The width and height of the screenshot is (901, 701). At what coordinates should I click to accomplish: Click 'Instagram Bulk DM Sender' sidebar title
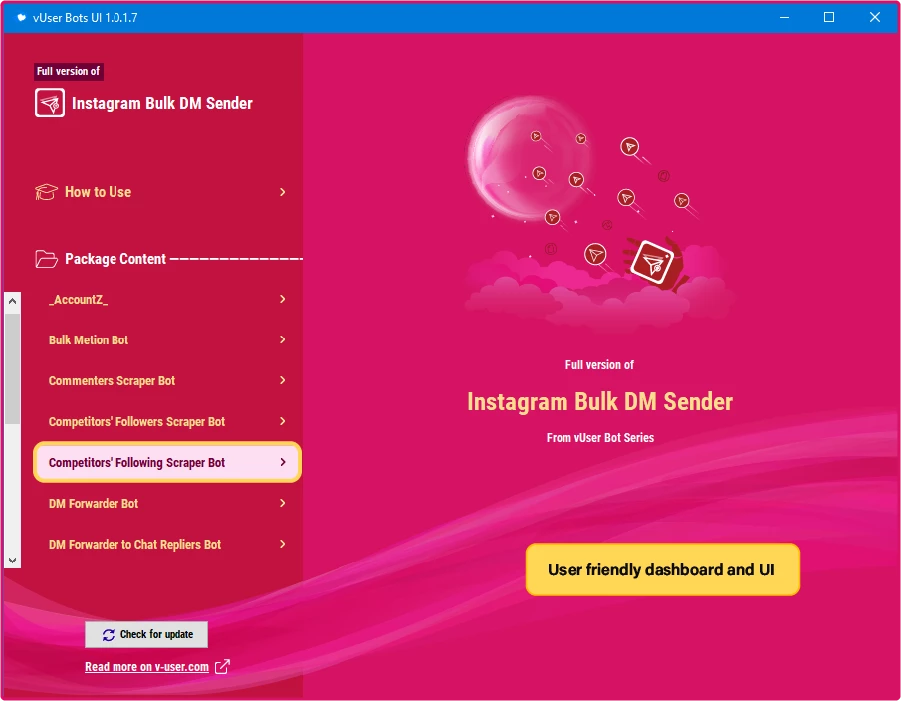162,103
